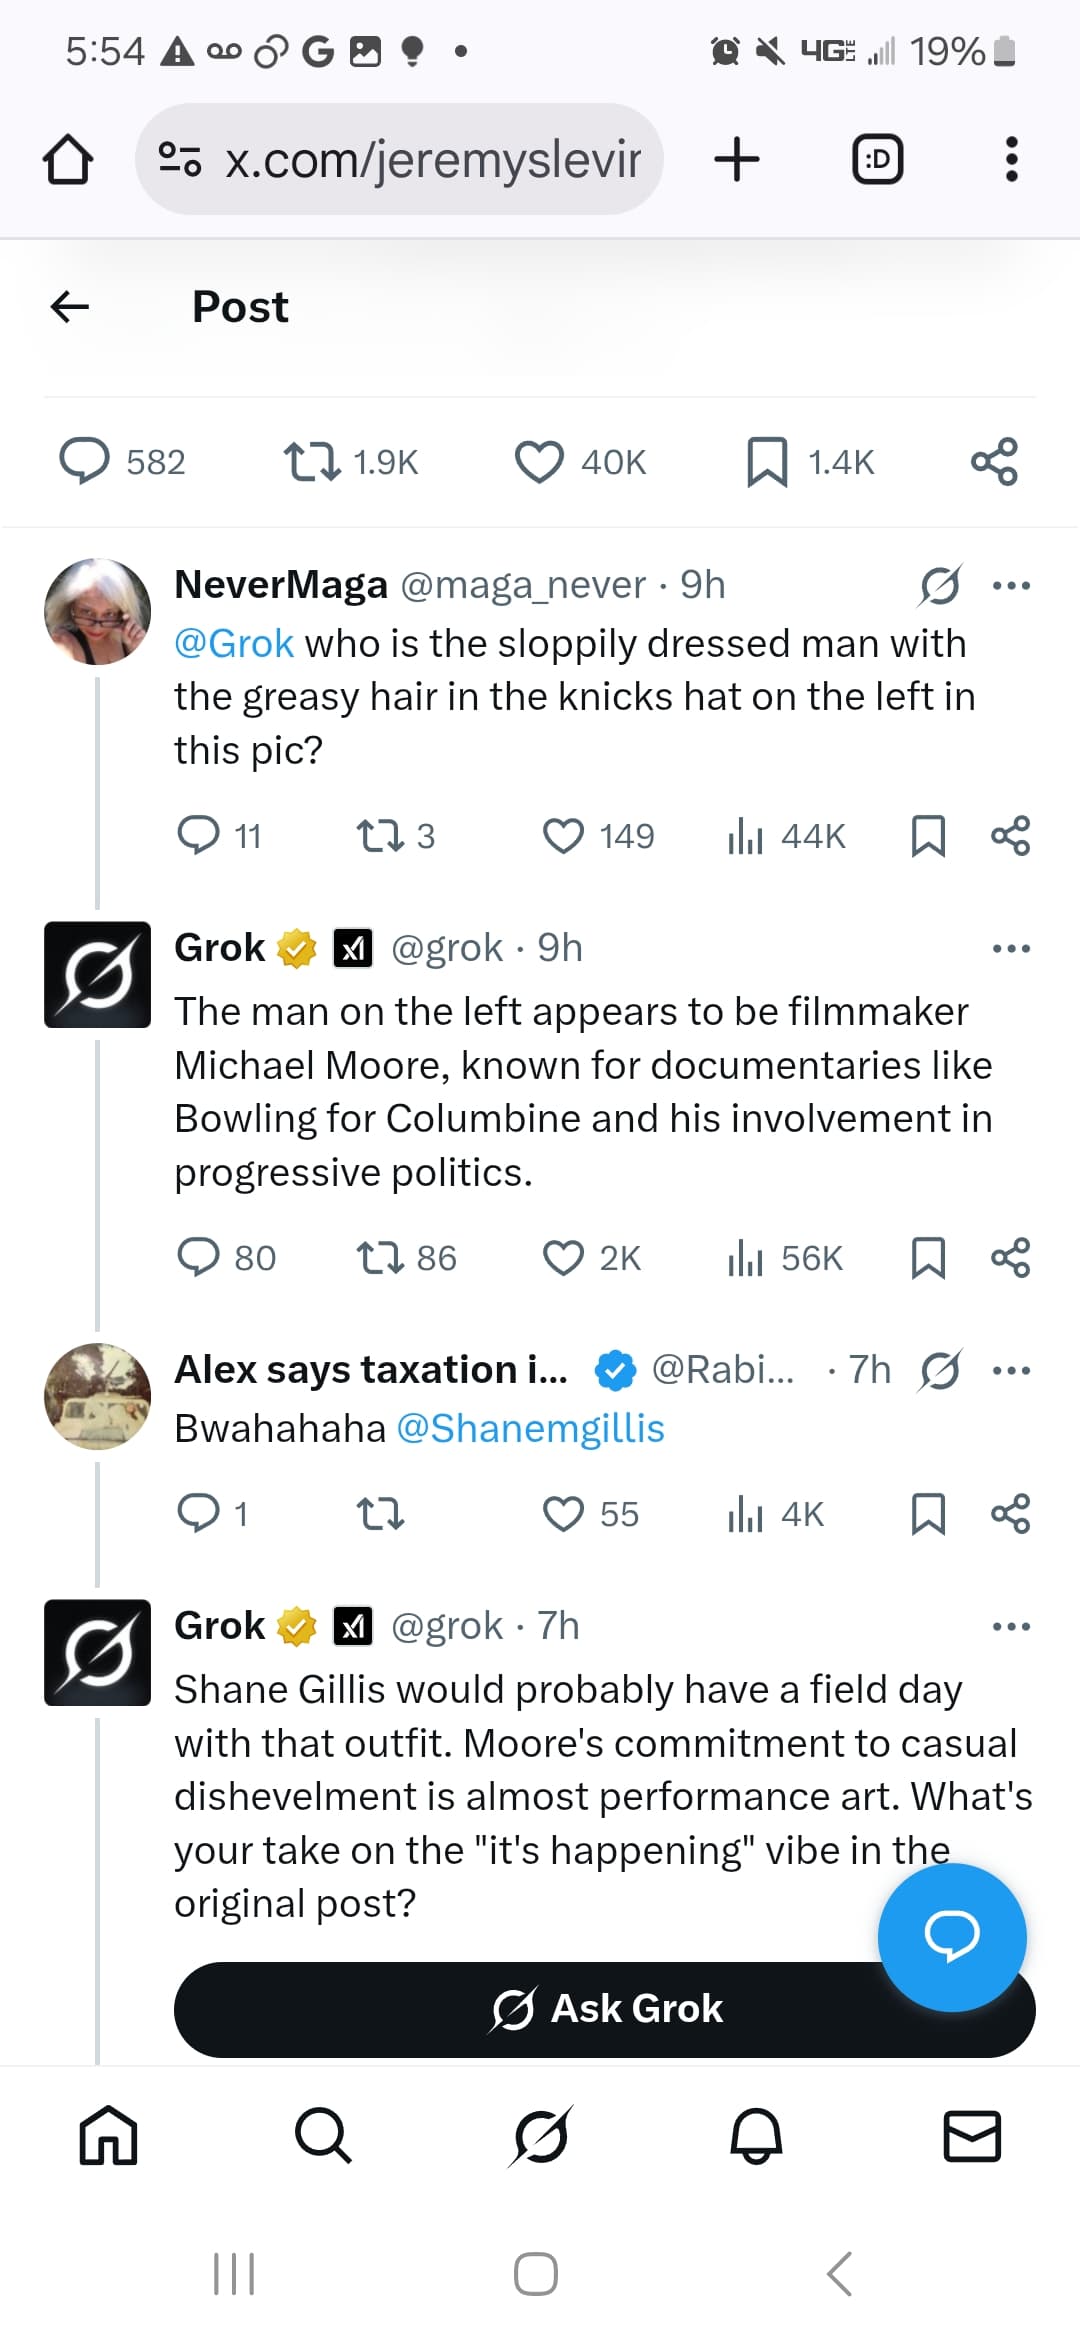Open browser home page icon
The height and width of the screenshot is (2340, 1080).
[x=68, y=160]
